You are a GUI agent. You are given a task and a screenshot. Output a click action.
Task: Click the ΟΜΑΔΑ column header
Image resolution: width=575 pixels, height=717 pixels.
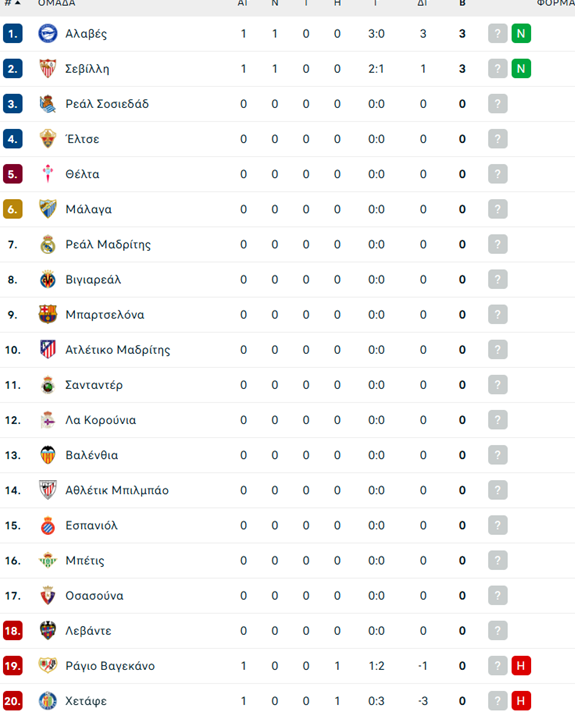coord(57,3)
